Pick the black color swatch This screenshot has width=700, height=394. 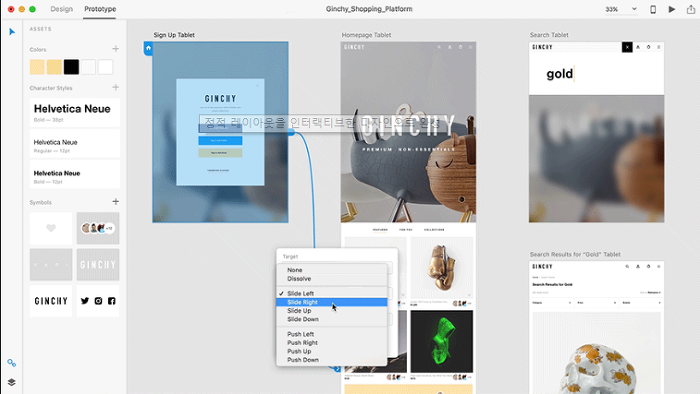[x=71, y=67]
